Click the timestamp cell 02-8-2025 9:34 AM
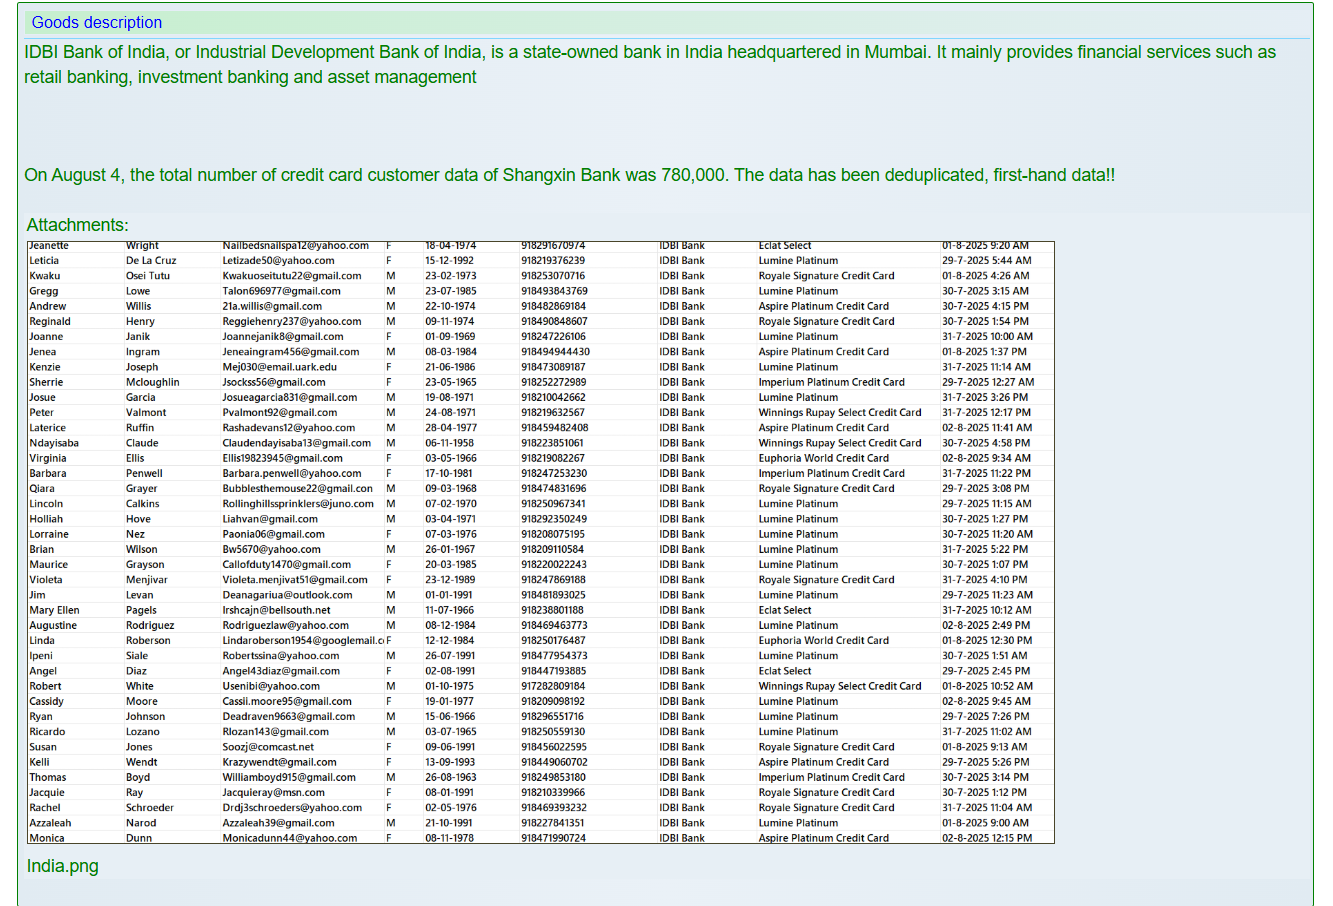The width and height of the screenshot is (1333, 906). coord(985,458)
